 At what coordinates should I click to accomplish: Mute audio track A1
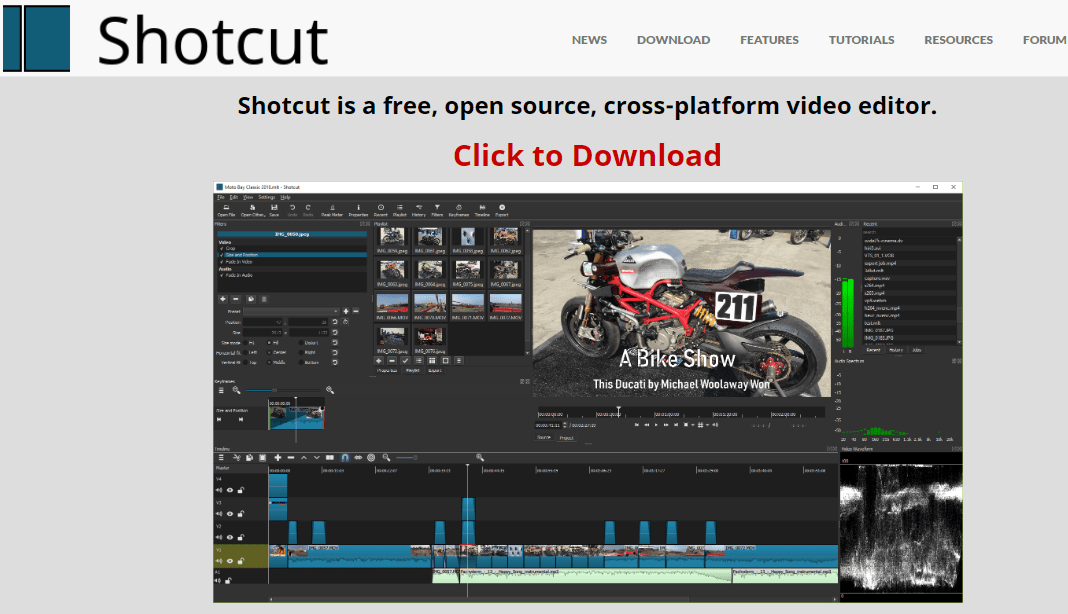(218, 581)
